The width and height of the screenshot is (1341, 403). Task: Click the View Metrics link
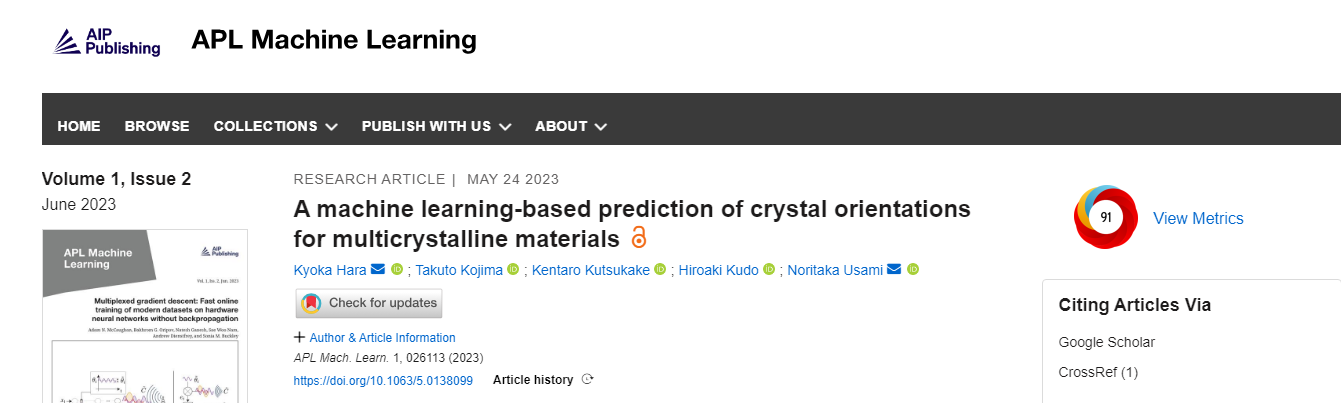click(1198, 218)
